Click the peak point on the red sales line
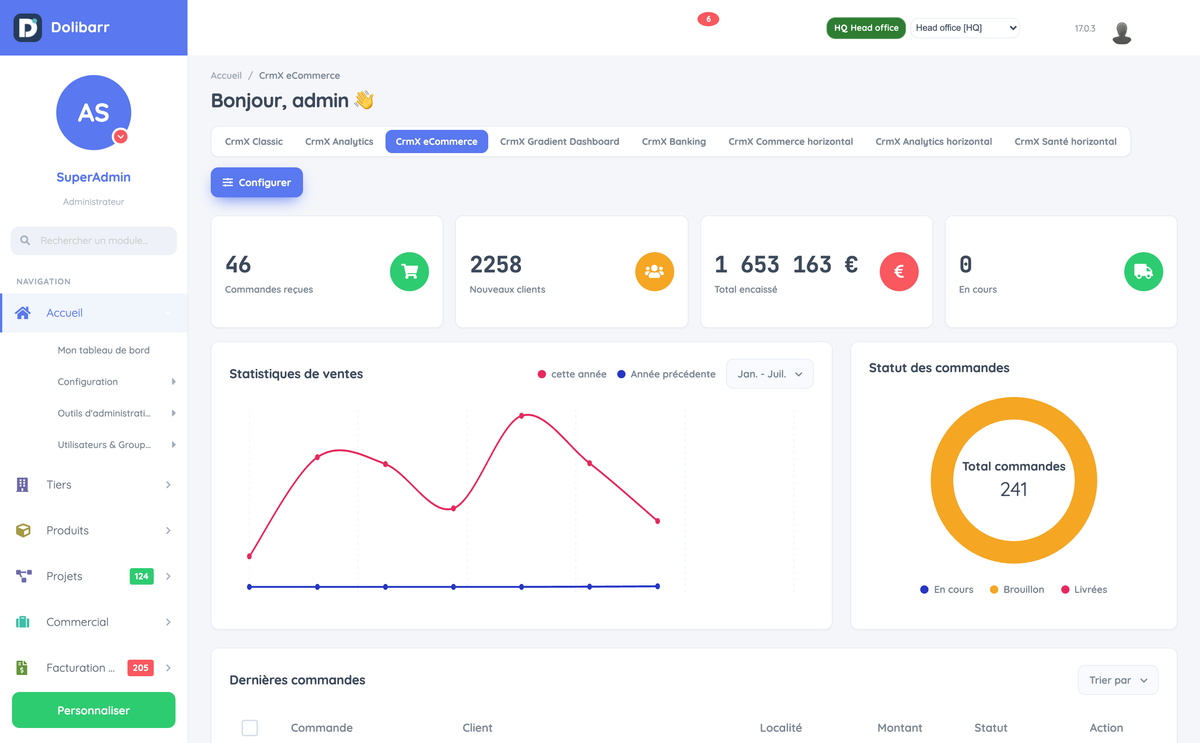Image resolution: width=1200 pixels, height=743 pixels. coord(521,415)
